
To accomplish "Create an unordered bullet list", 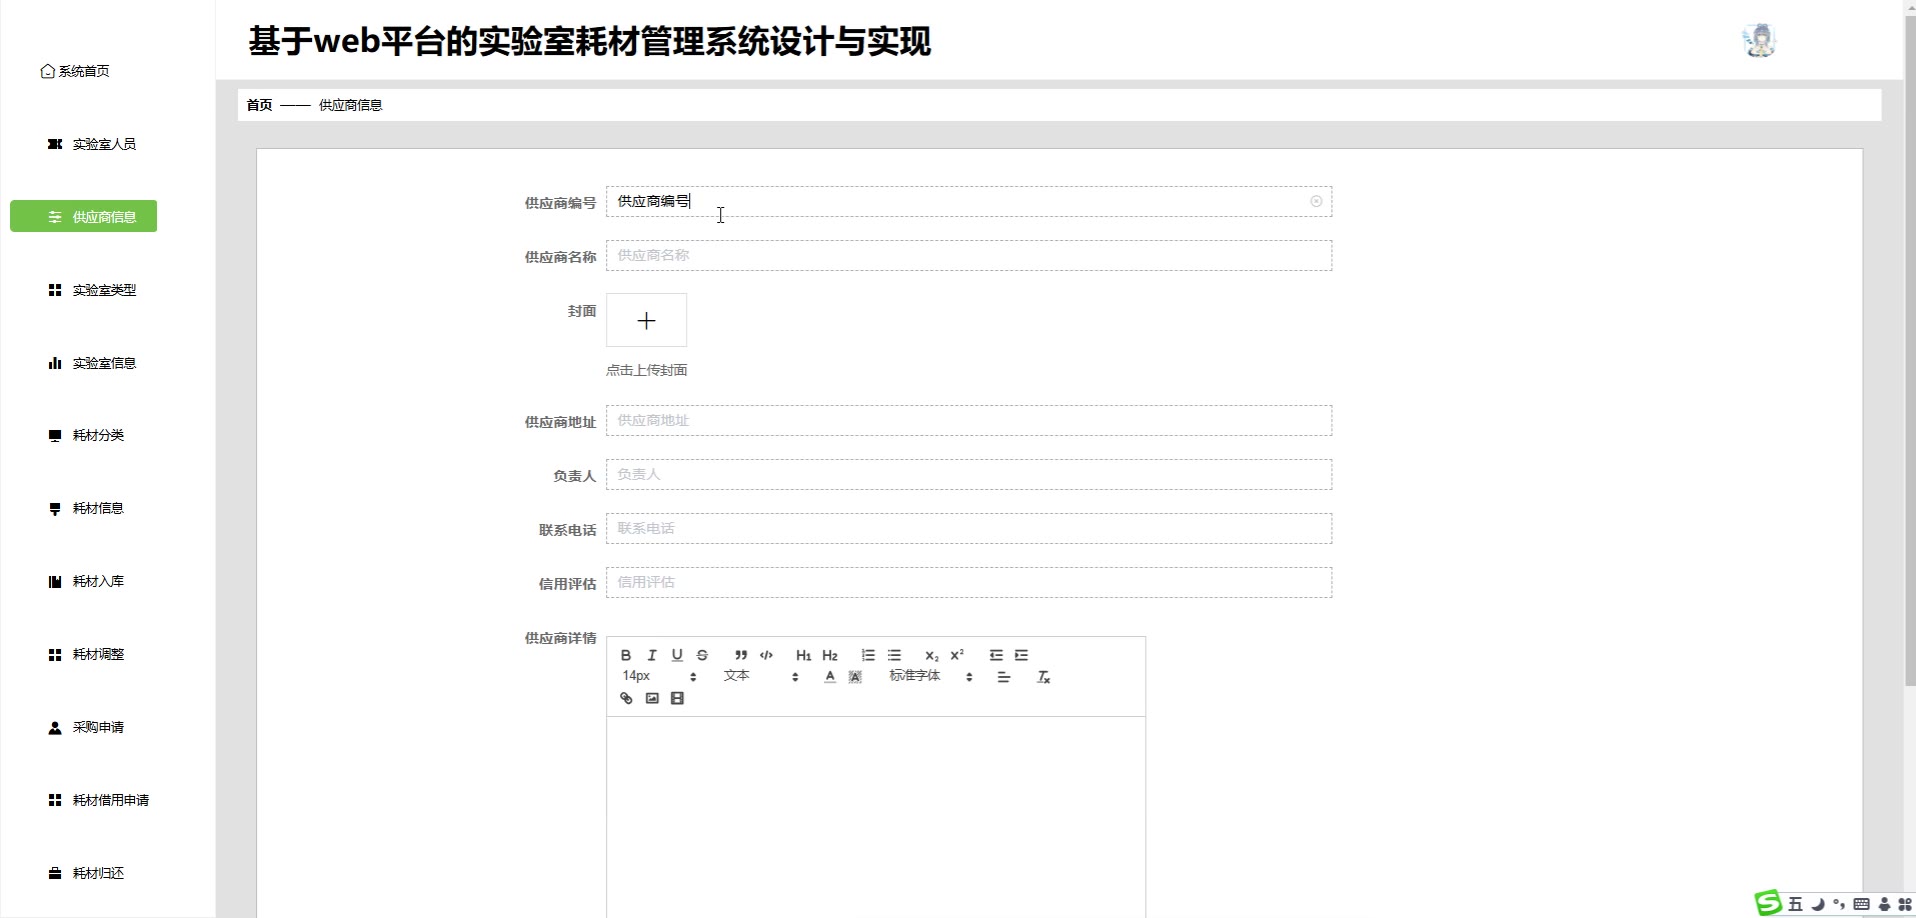I will click(894, 655).
